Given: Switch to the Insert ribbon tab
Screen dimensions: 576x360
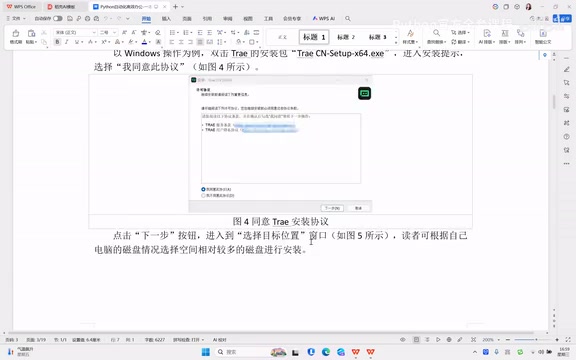Looking at the screenshot, I should pos(166,18).
